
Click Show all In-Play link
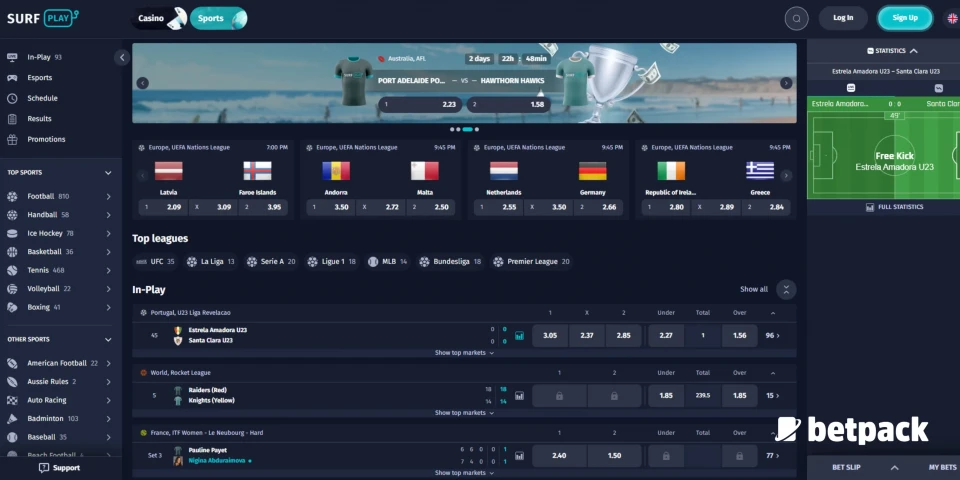click(754, 289)
